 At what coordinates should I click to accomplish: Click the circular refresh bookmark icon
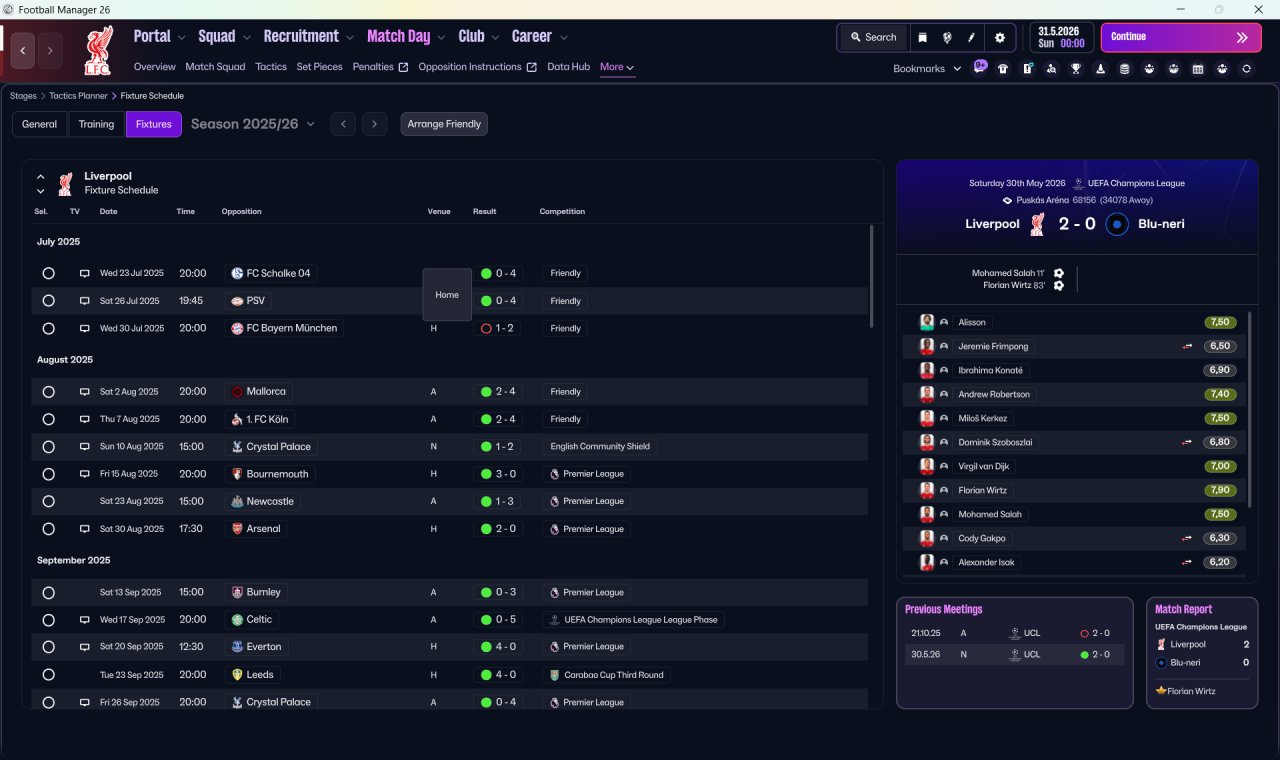point(1246,69)
